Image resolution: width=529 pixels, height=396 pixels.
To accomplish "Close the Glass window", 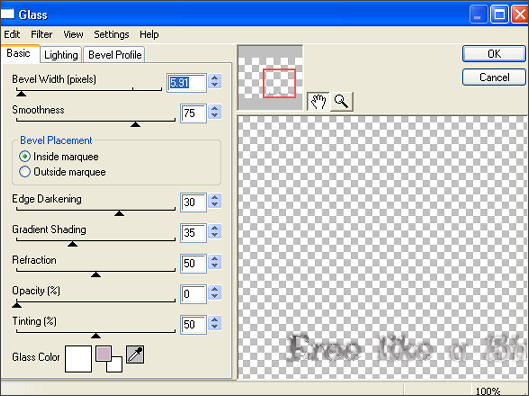I will point(520,15).
